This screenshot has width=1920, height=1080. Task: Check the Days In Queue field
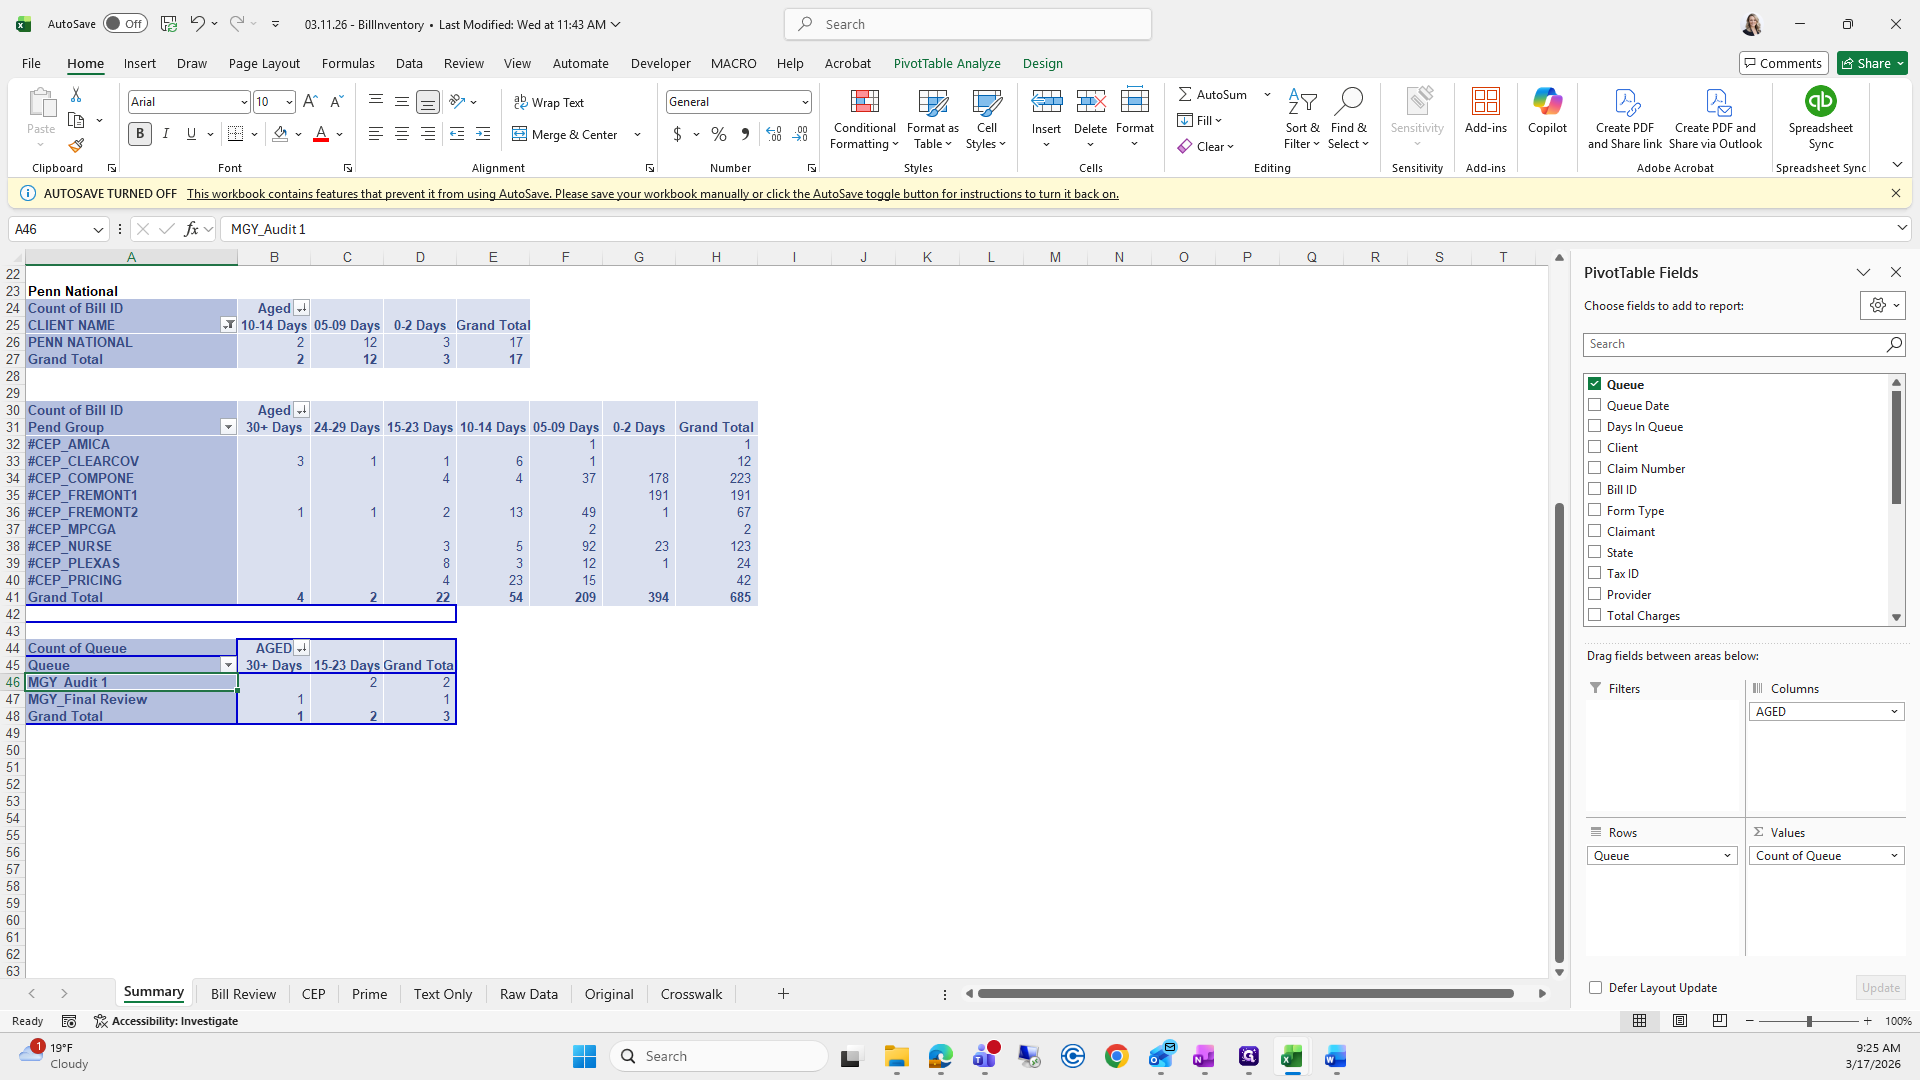pos(1595,426)
